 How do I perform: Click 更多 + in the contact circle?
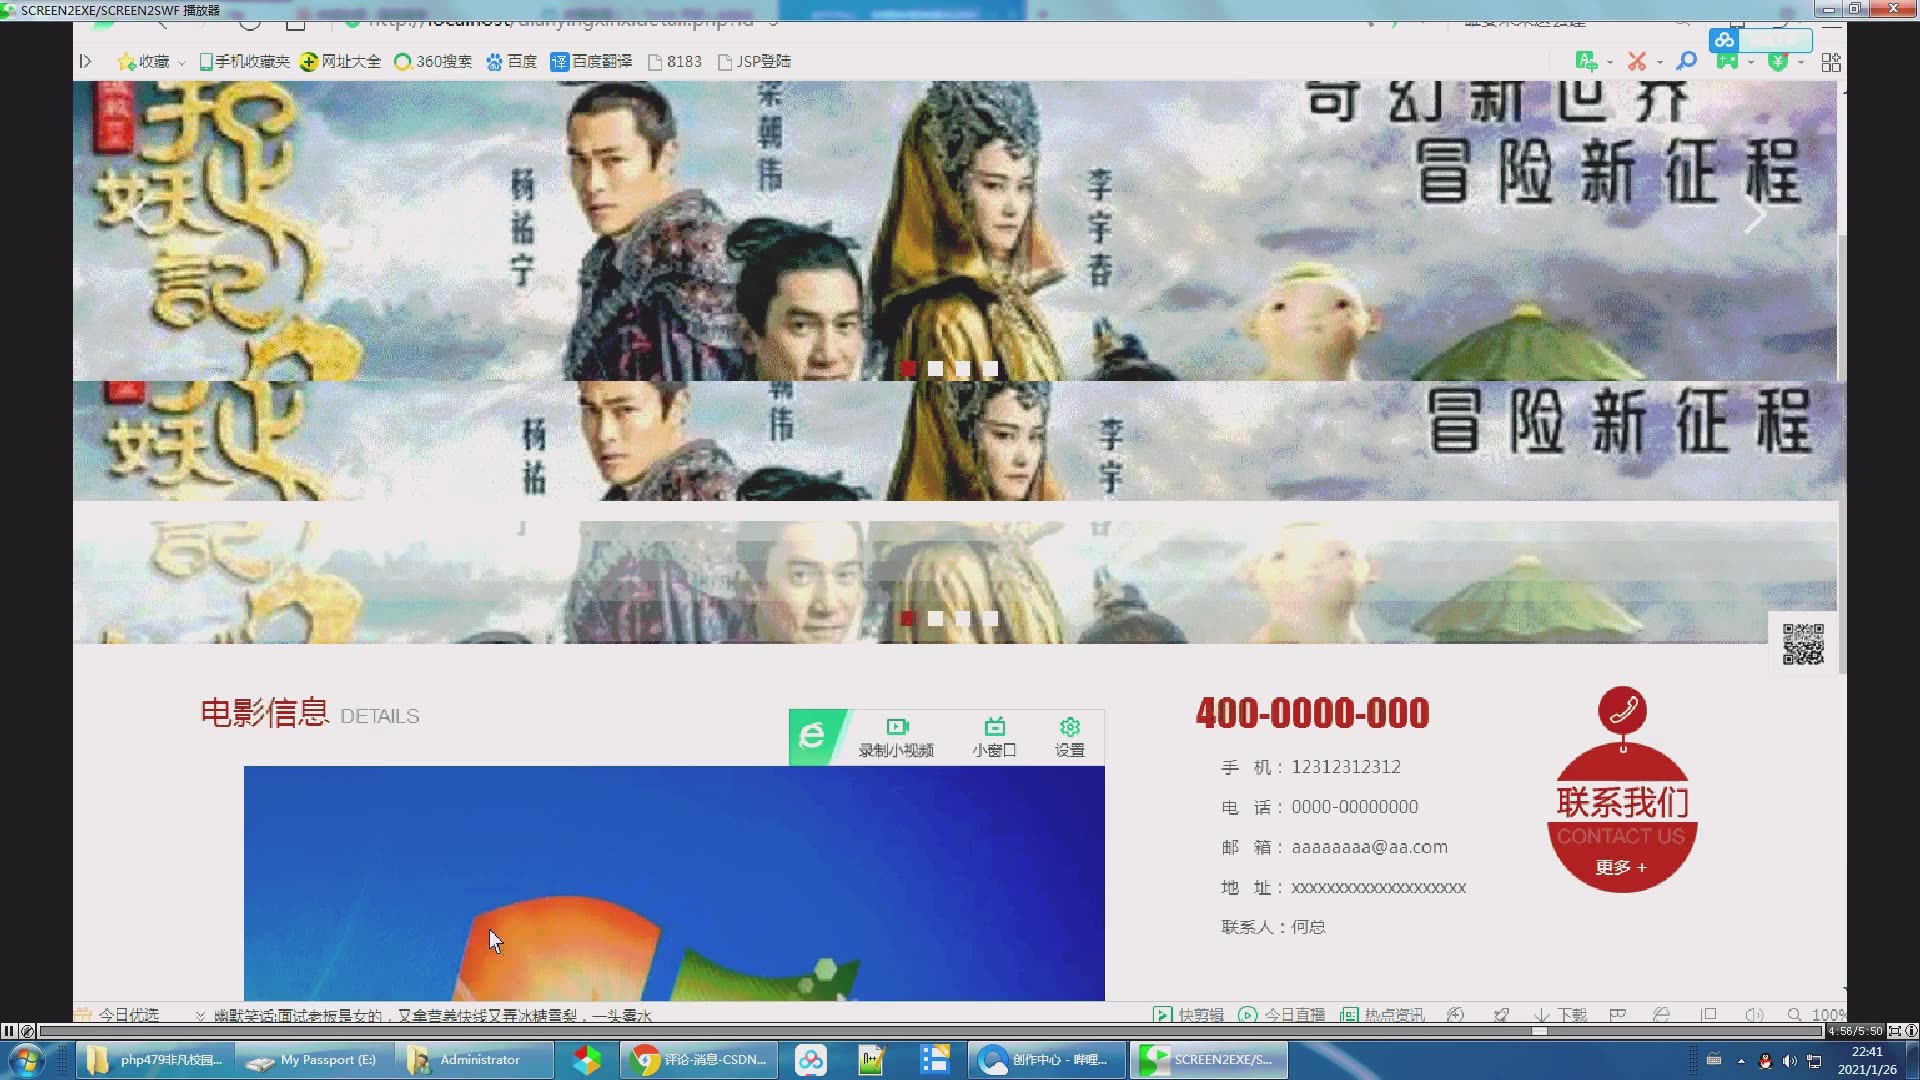[1621, 867]
